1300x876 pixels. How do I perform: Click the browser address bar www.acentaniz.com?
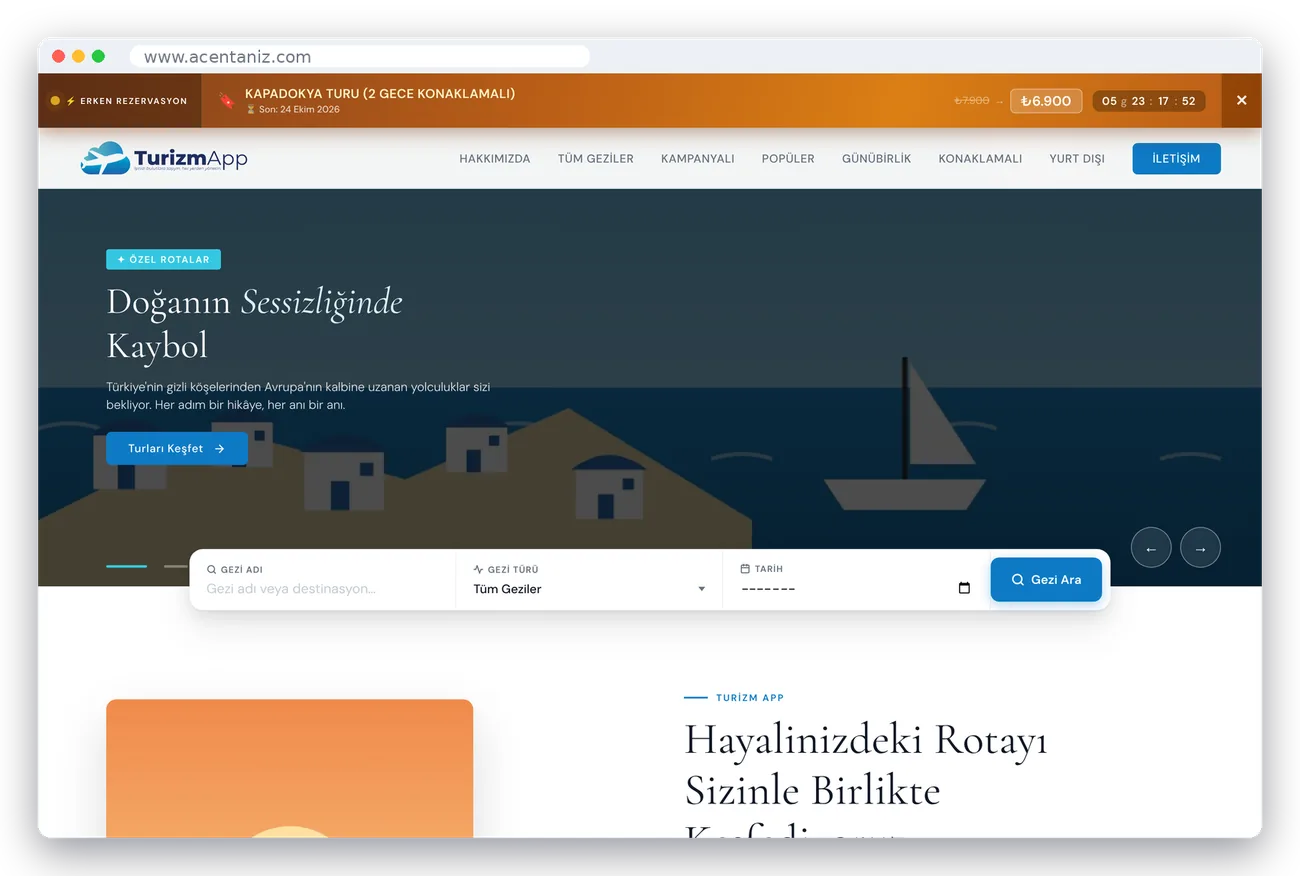(360, 57)
